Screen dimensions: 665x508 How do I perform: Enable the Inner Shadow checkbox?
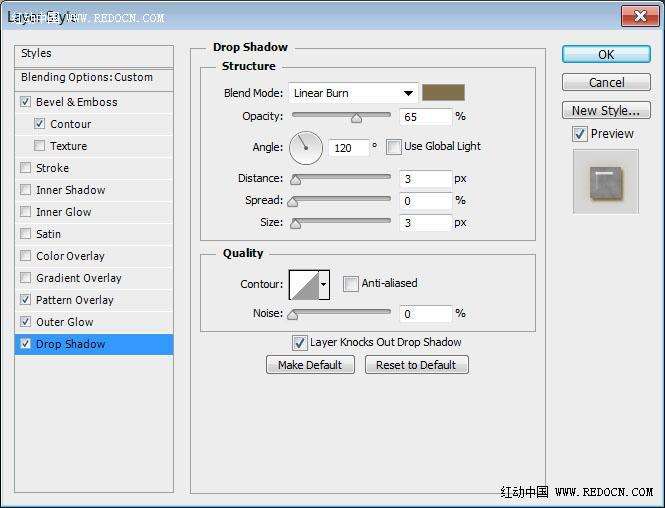pos(25,190)
